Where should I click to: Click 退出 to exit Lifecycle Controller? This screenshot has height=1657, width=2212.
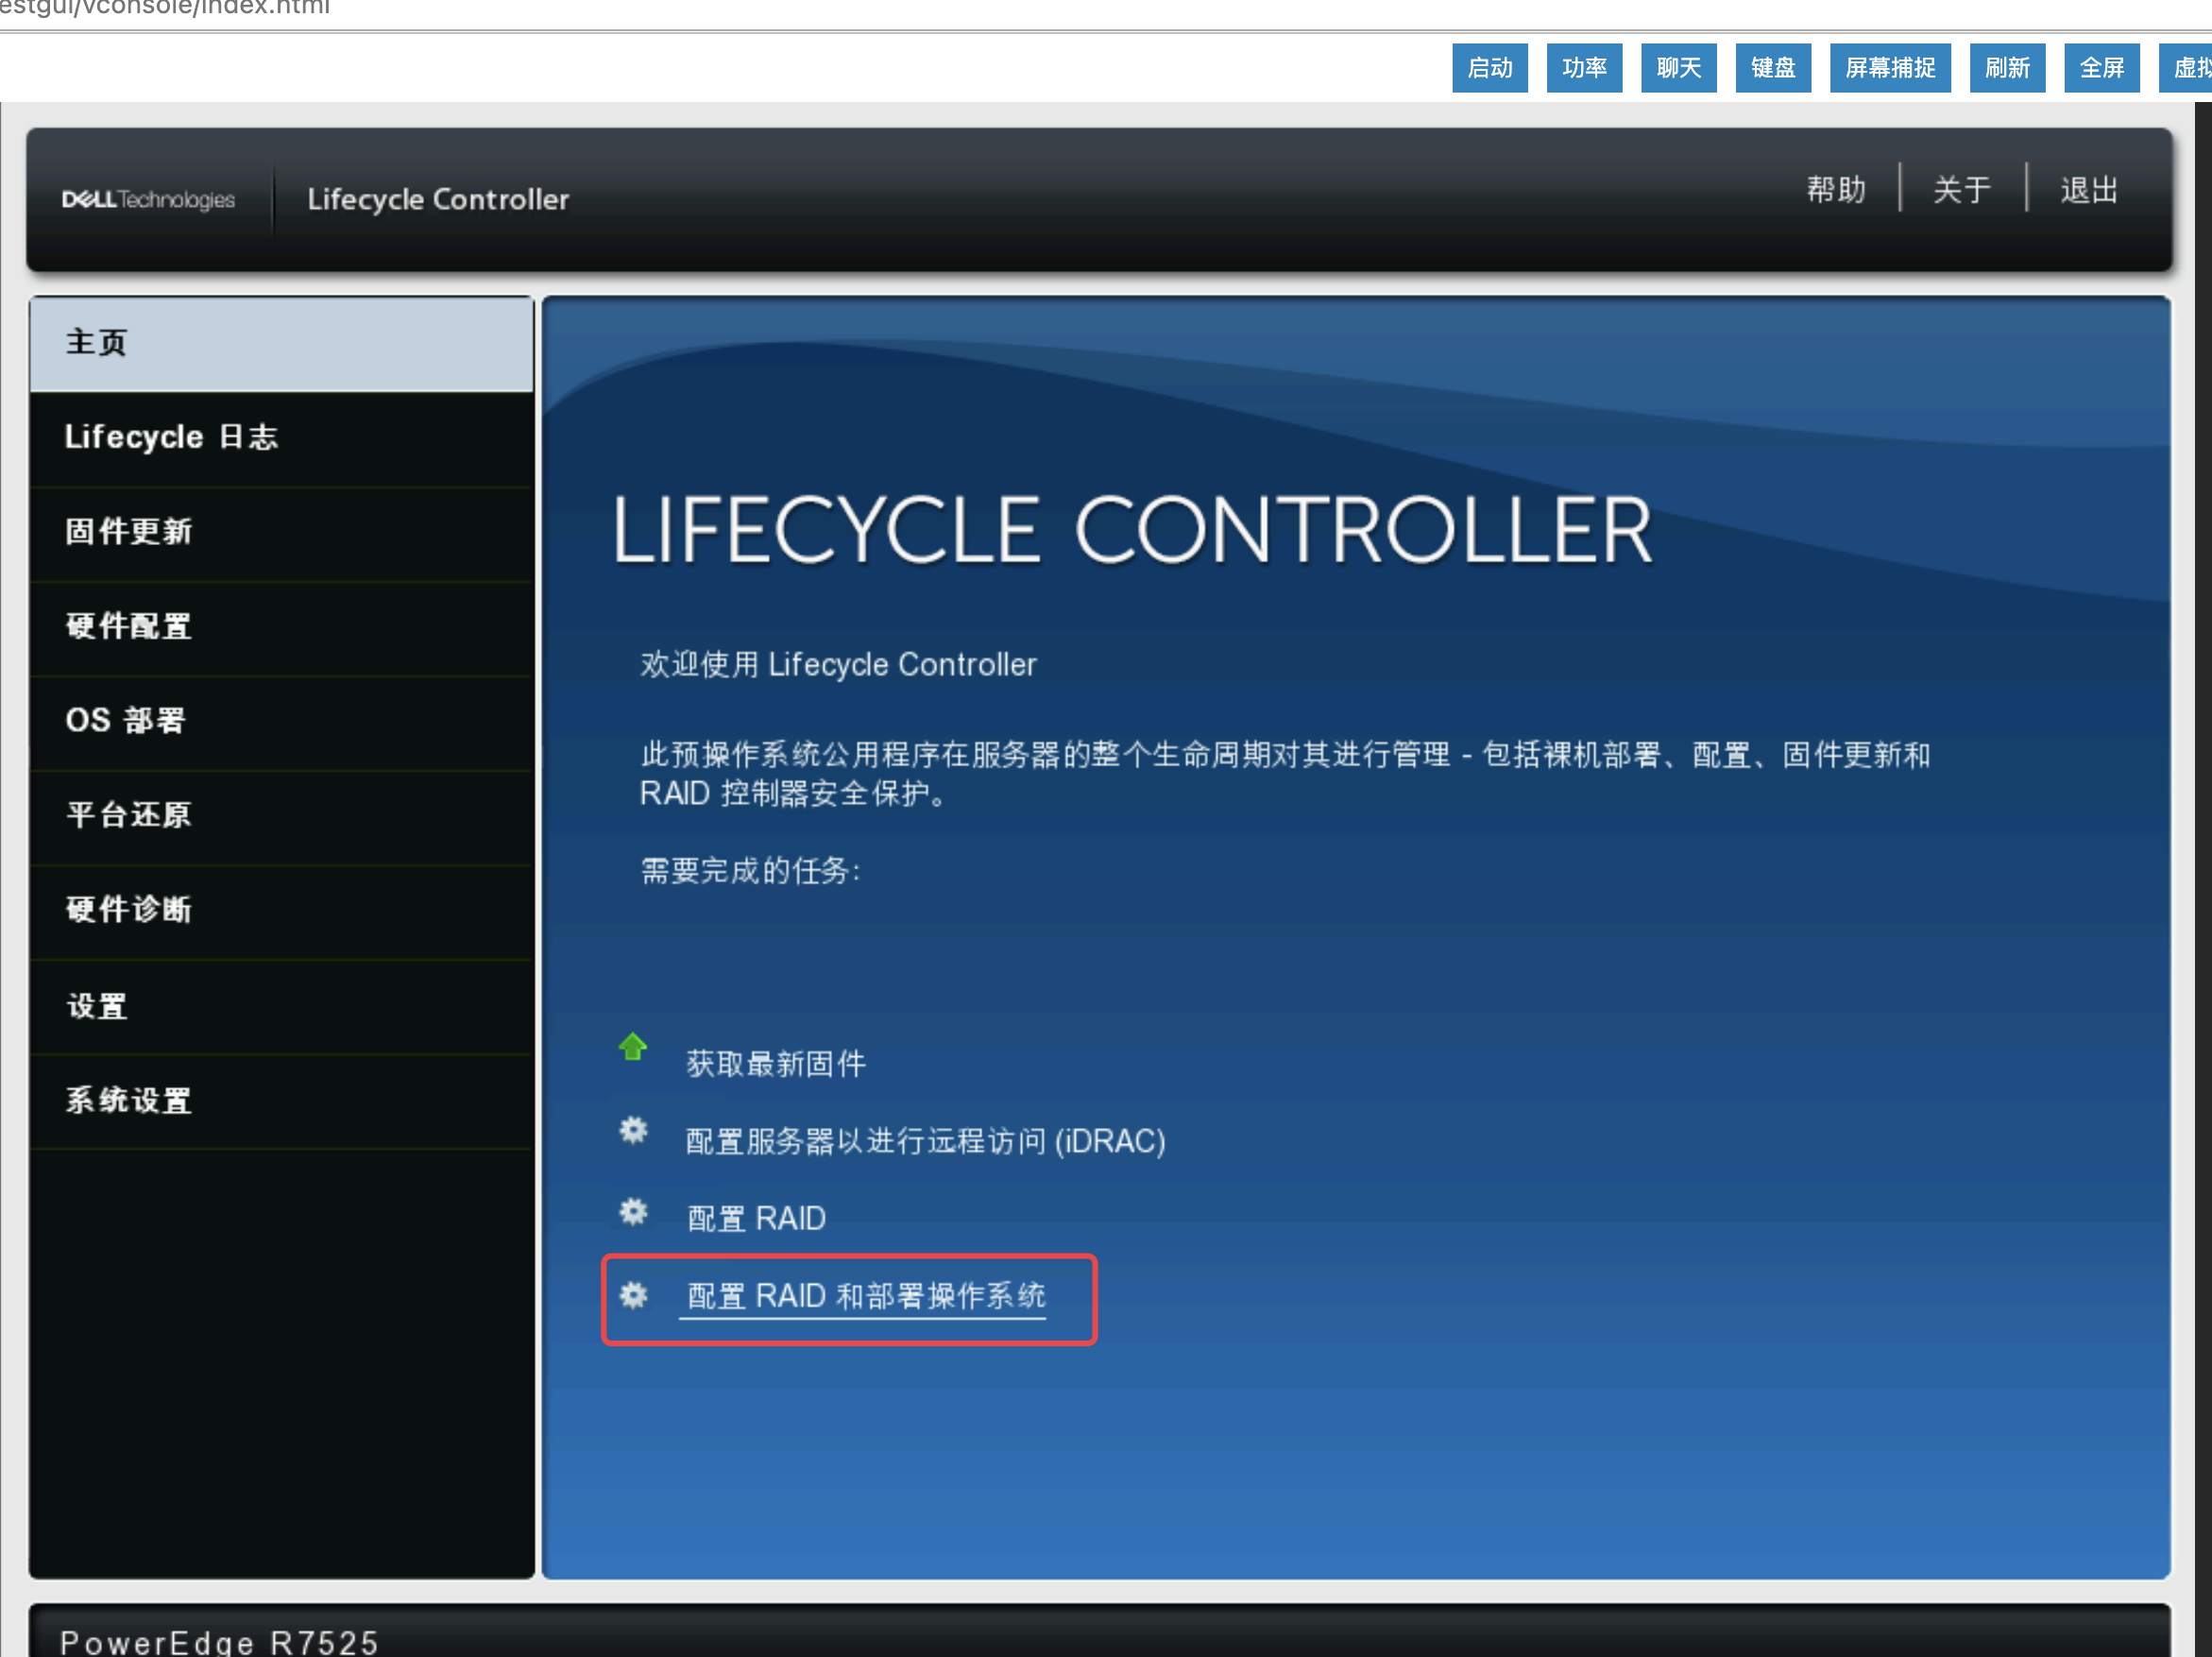tap(2089, 189)
